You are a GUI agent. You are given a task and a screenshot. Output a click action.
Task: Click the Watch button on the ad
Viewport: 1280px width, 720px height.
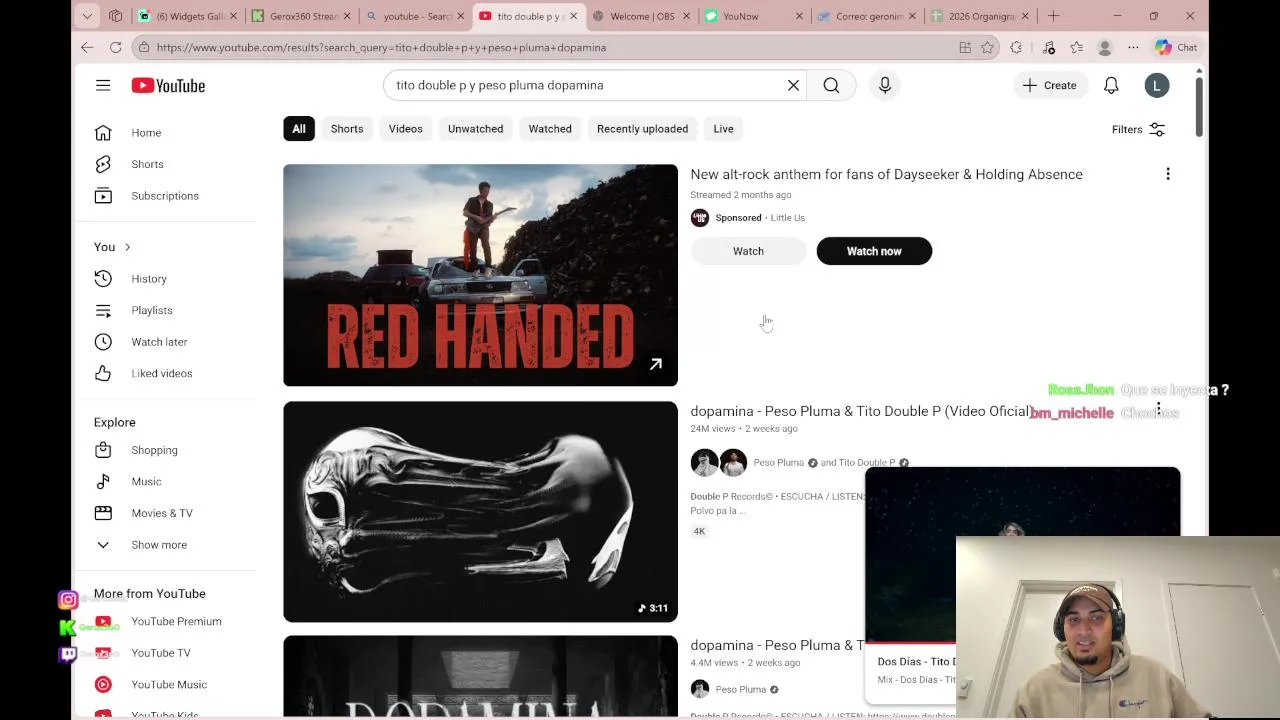point(748,251)
